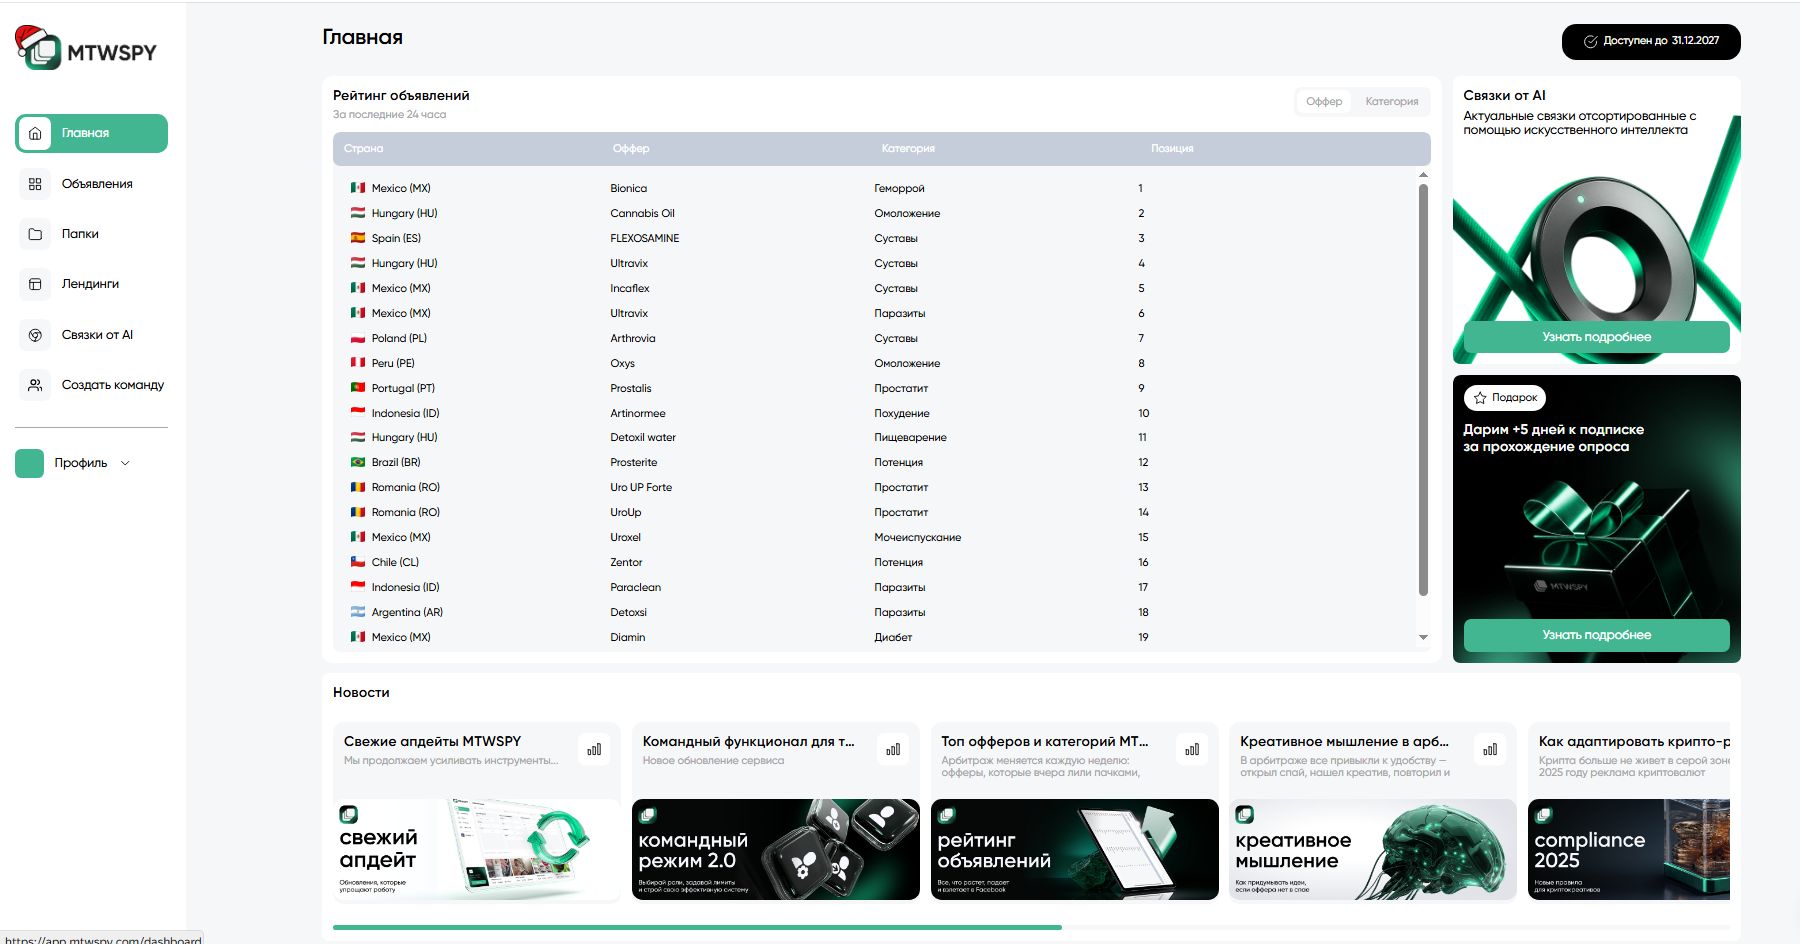This screenshot has width=1800, height=944.
Task: Click Узнать подробнее under Связки от AI
Action: tap(1596, 337)
